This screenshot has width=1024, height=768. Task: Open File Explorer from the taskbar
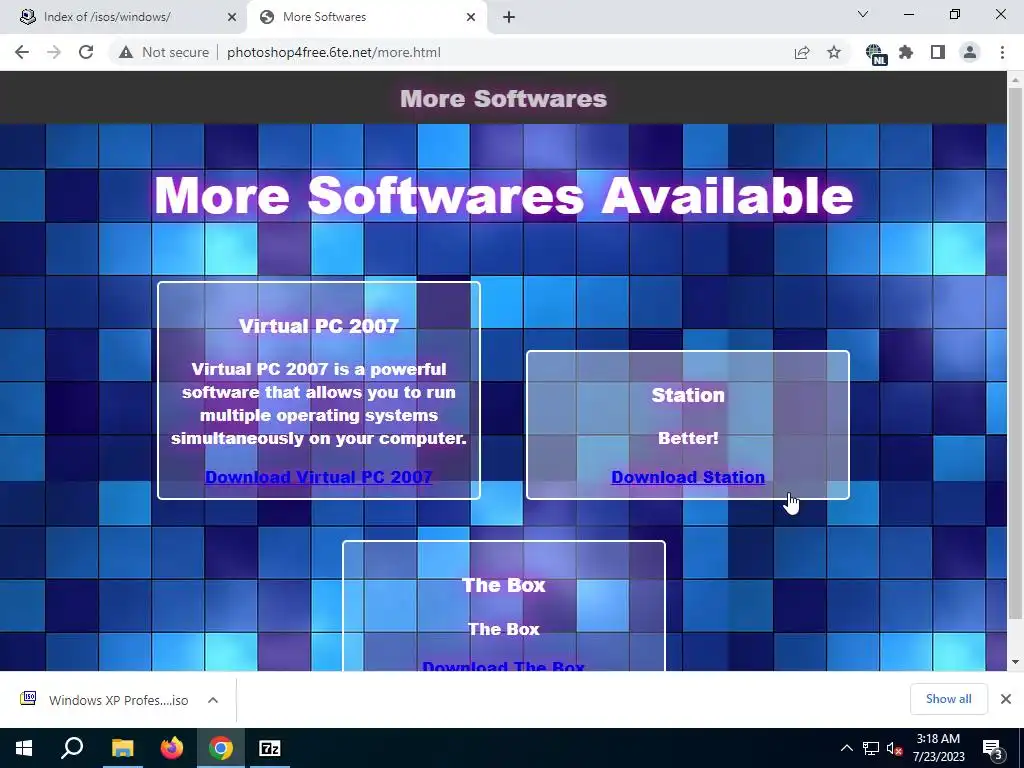(122, 748)
